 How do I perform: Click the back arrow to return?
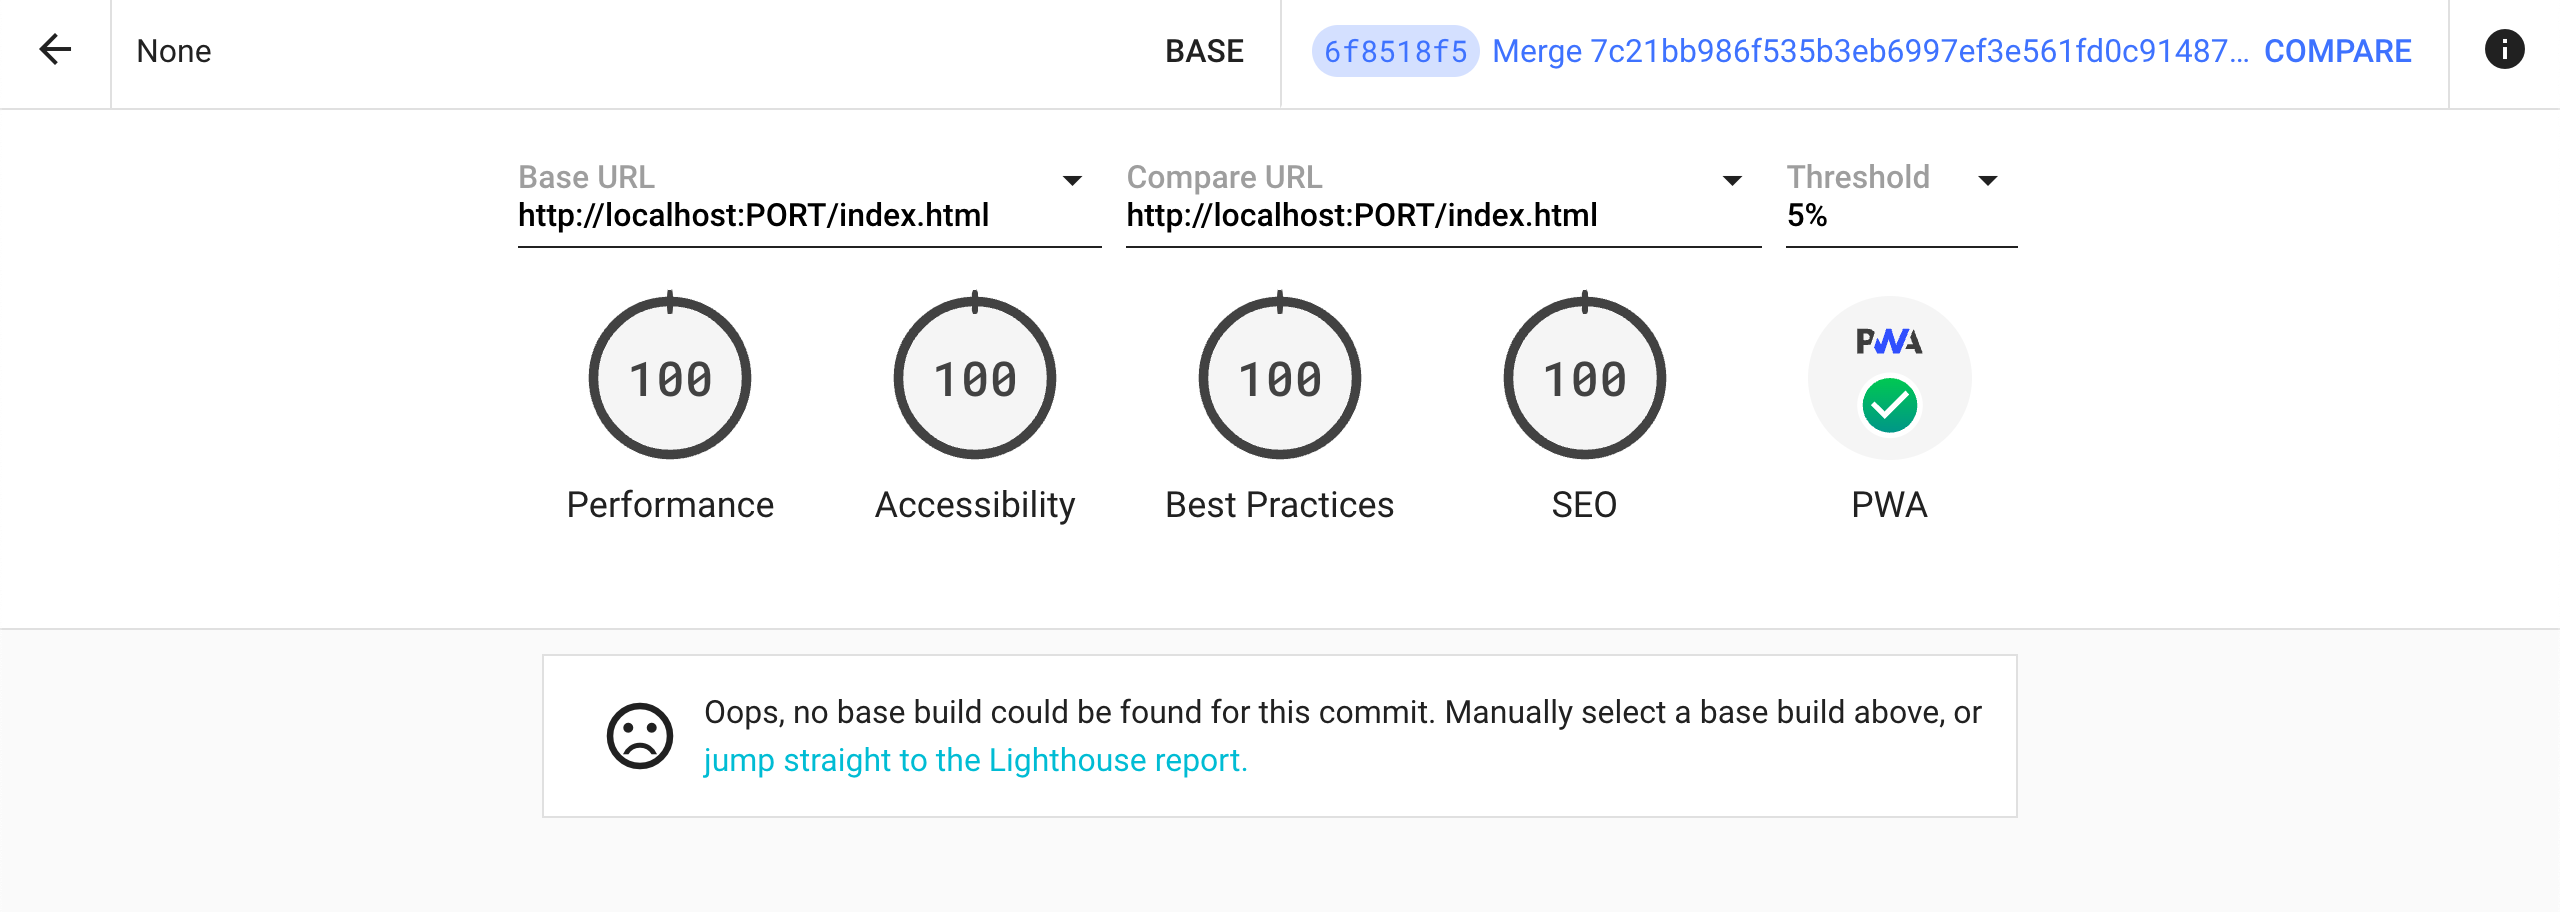55,50
